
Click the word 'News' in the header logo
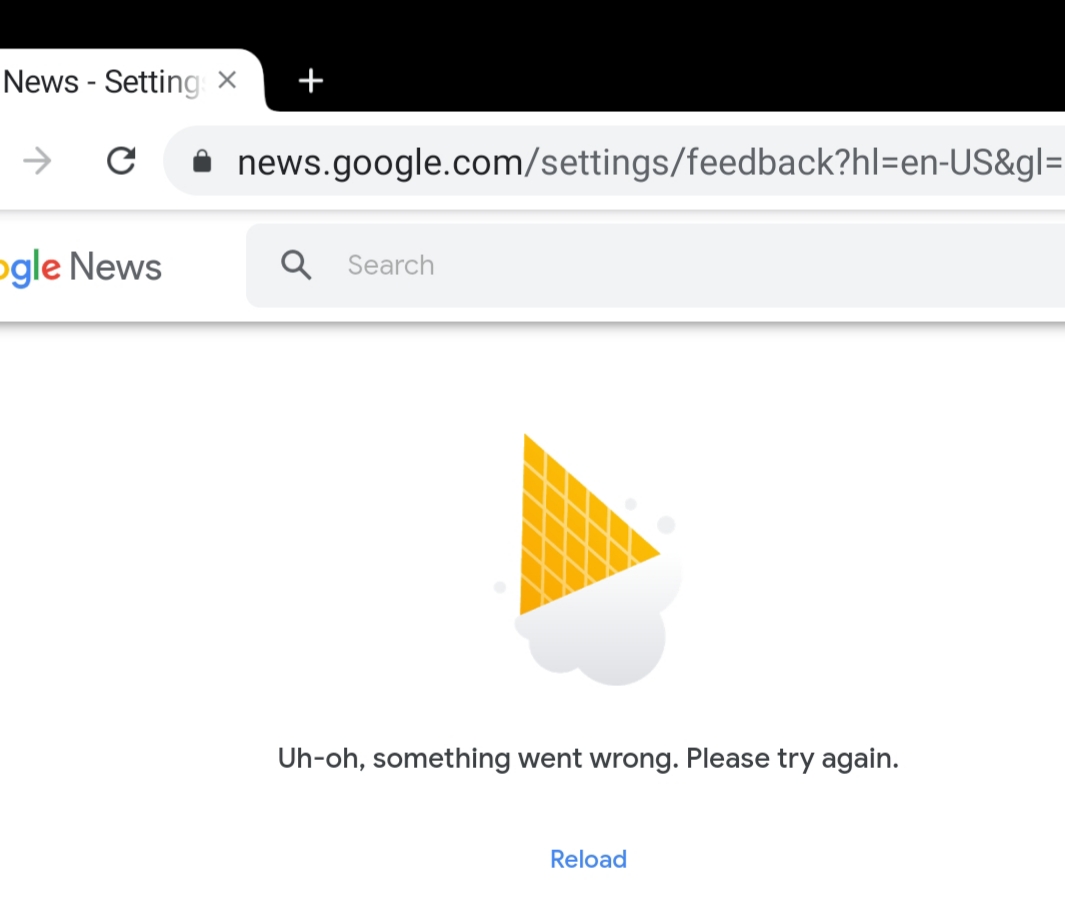116,267
